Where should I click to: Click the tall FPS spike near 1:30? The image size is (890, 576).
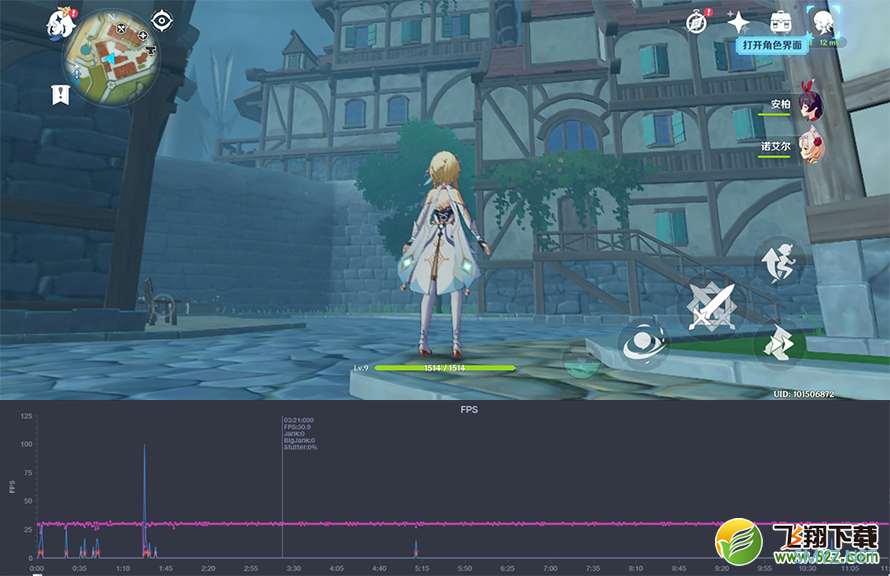click(x=144, y=499)
